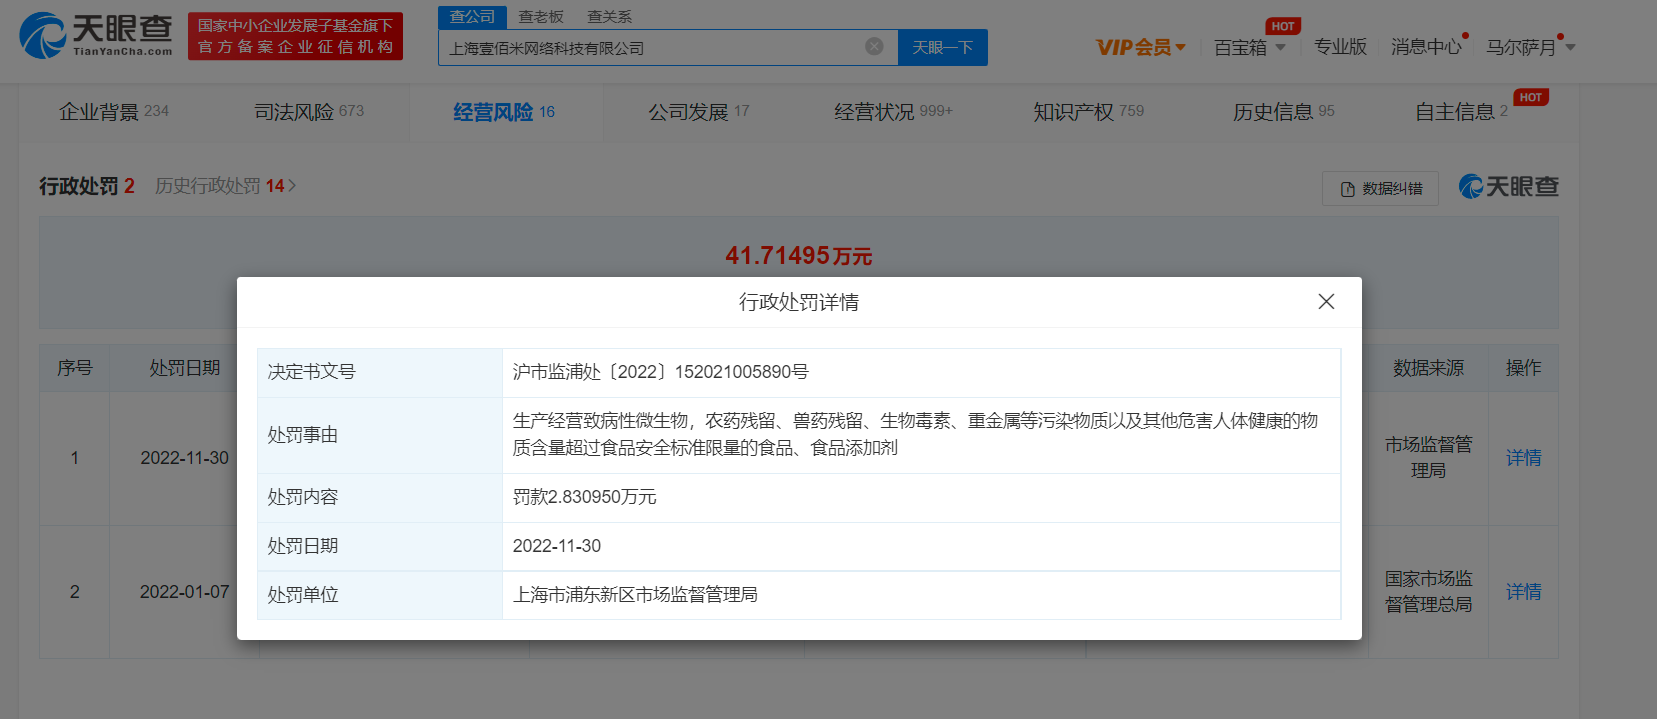Viewport: 1657px width, 719px height.
Task: Open the 司法风险 tab
Action: click(308, 112)
